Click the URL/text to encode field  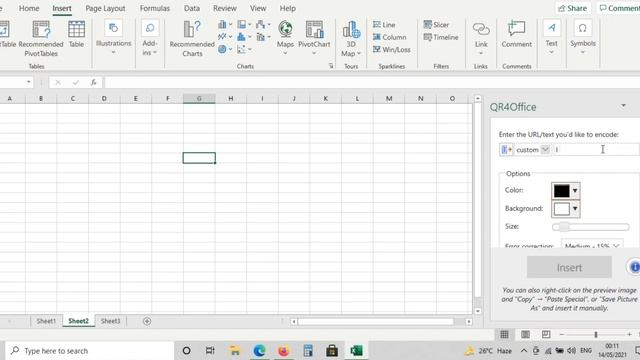(596, 149)
